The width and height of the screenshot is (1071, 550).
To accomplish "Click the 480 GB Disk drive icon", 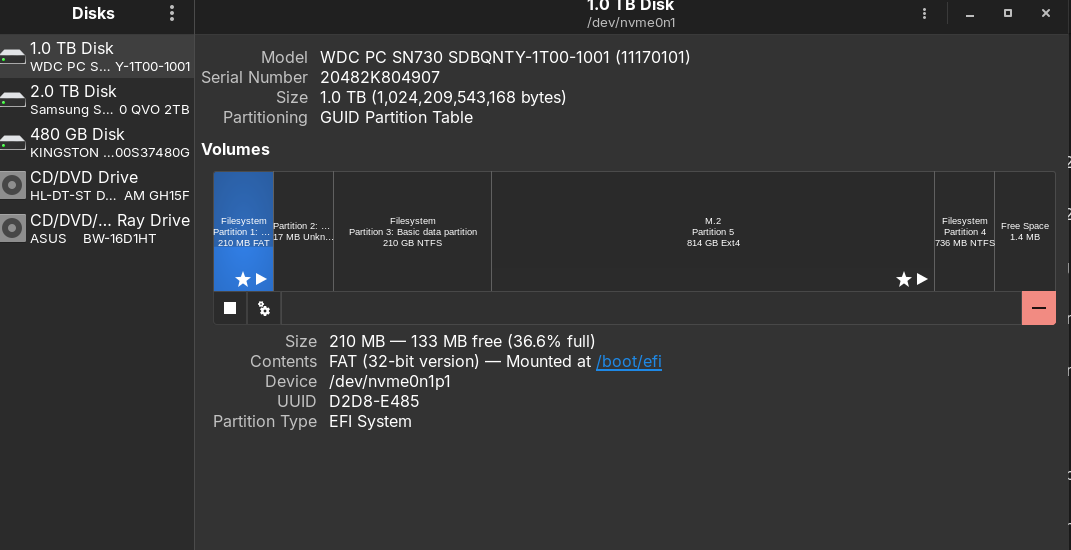I will (13, 143).
